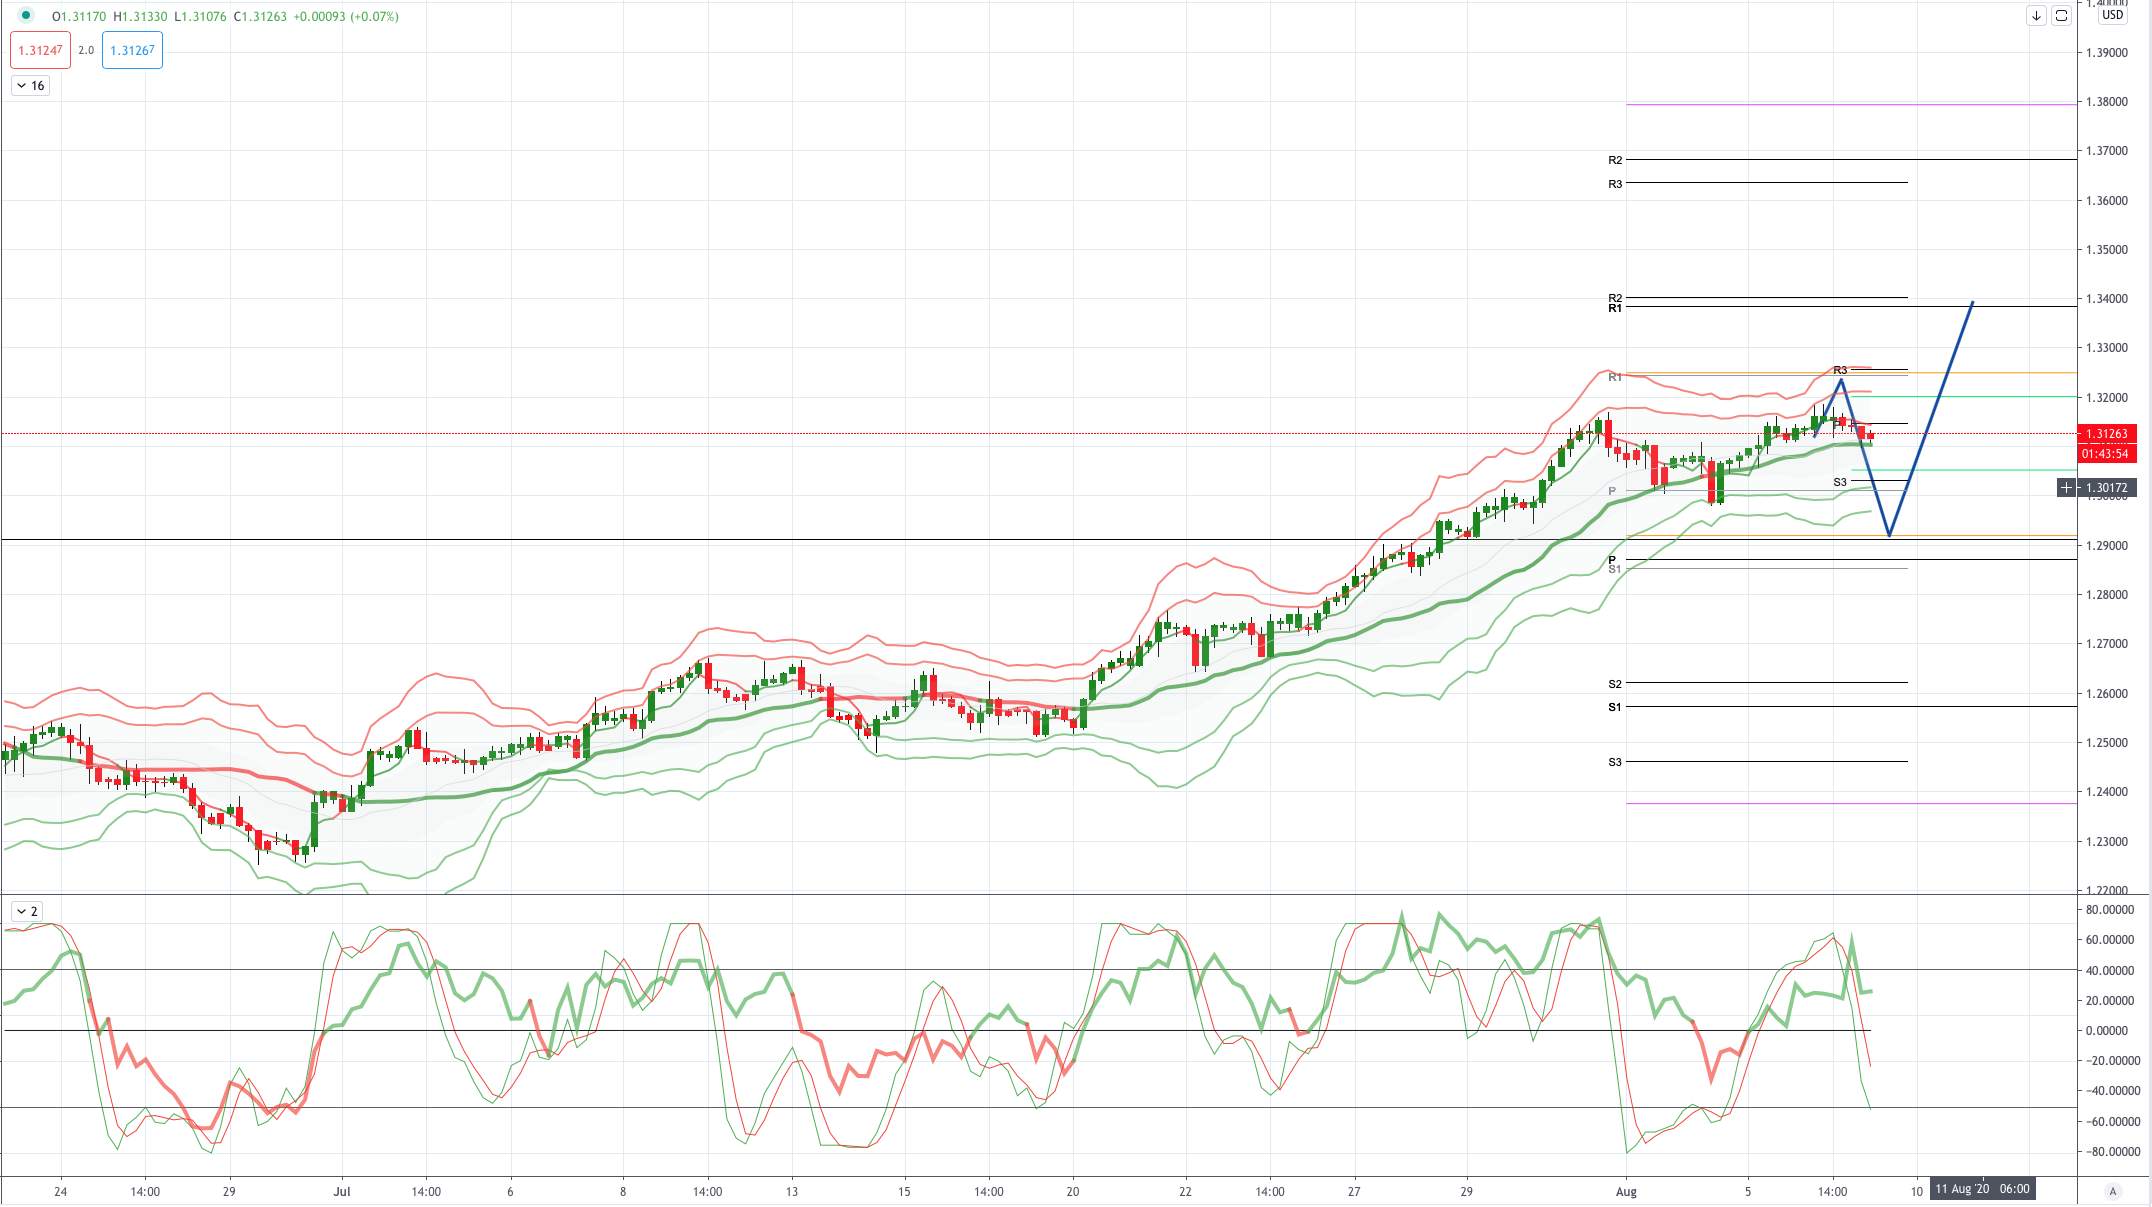The height and width of the screenshot is (1207, 2152).
Task: Click the crosshair price label 1.30172
Action: 2107,488
